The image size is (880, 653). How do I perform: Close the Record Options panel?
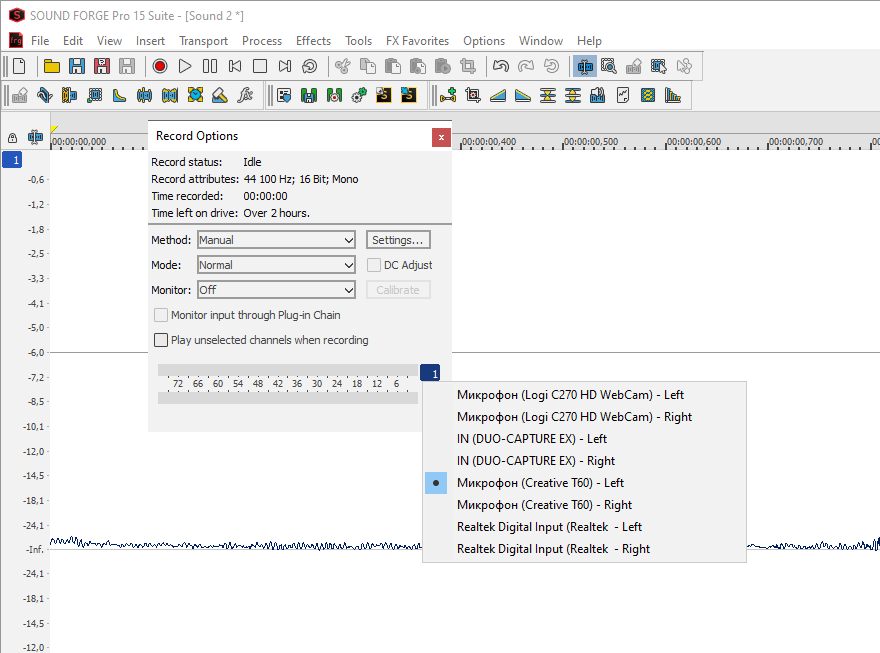tap(441, 137)
